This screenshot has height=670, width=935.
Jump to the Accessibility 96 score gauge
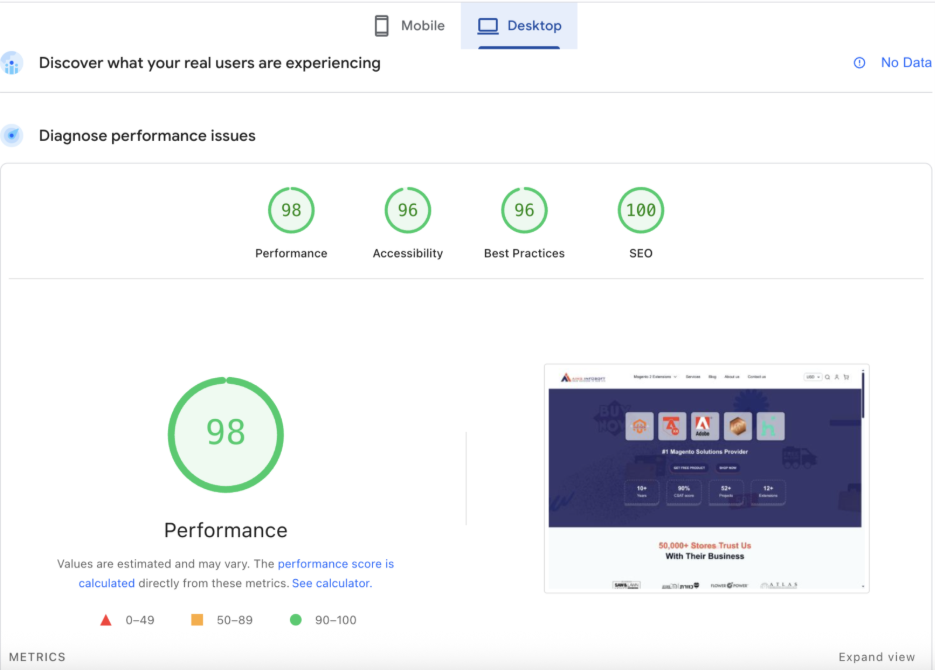[x=408, y=210]
